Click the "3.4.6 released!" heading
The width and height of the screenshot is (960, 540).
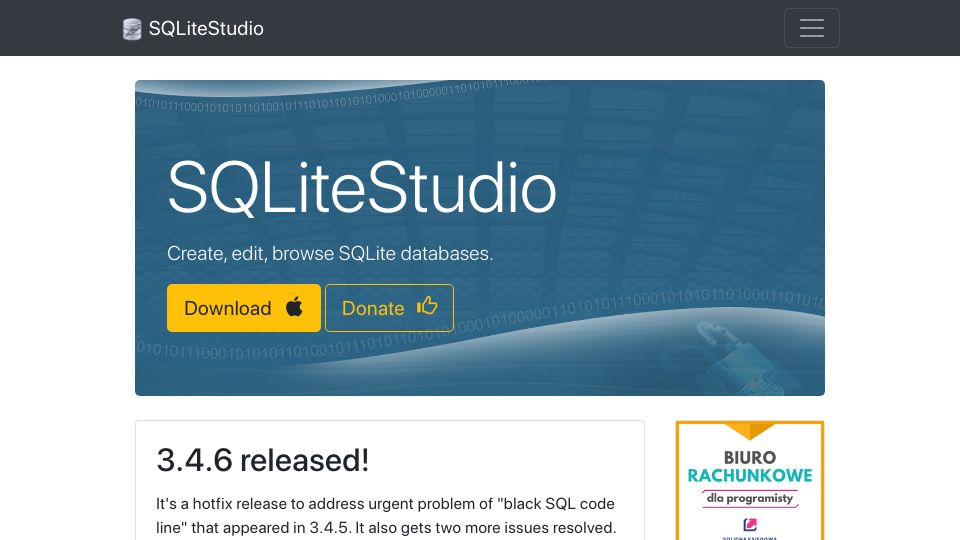pyautogui.click(x=263, y=460)
